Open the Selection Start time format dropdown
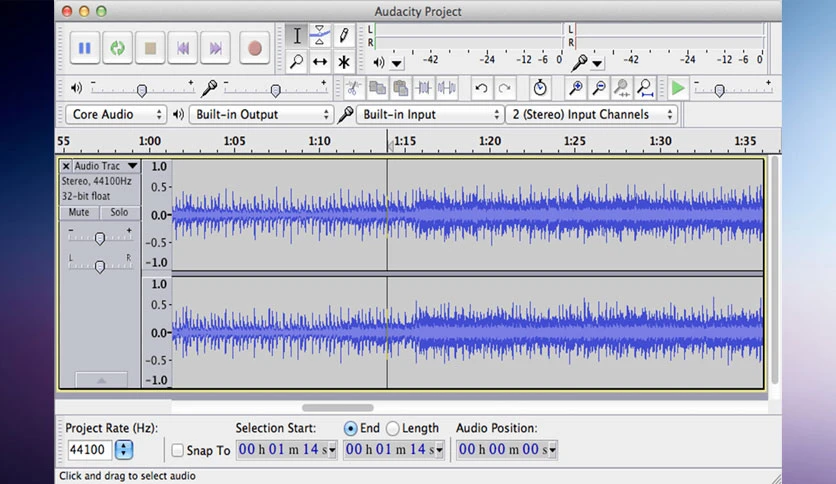The image size is (836, 484). 332,450
